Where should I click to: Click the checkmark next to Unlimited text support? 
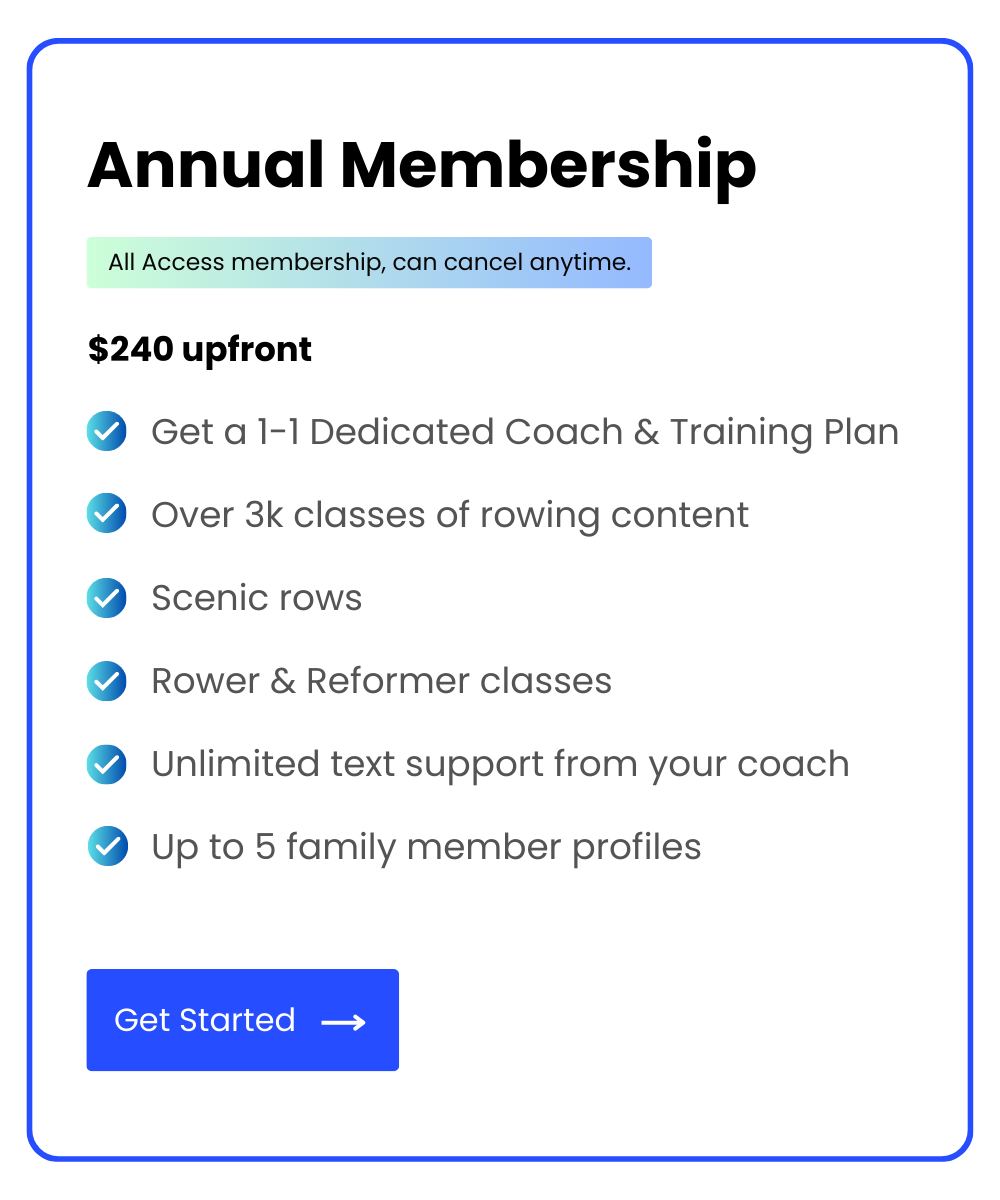point(107,764)
